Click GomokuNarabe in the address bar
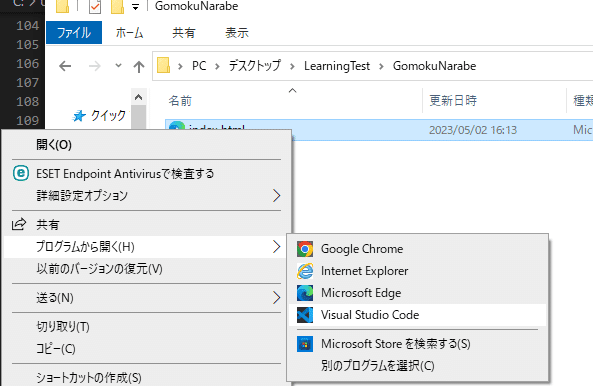The width and height of the screenshot is (593, 386). click(434, 66)
